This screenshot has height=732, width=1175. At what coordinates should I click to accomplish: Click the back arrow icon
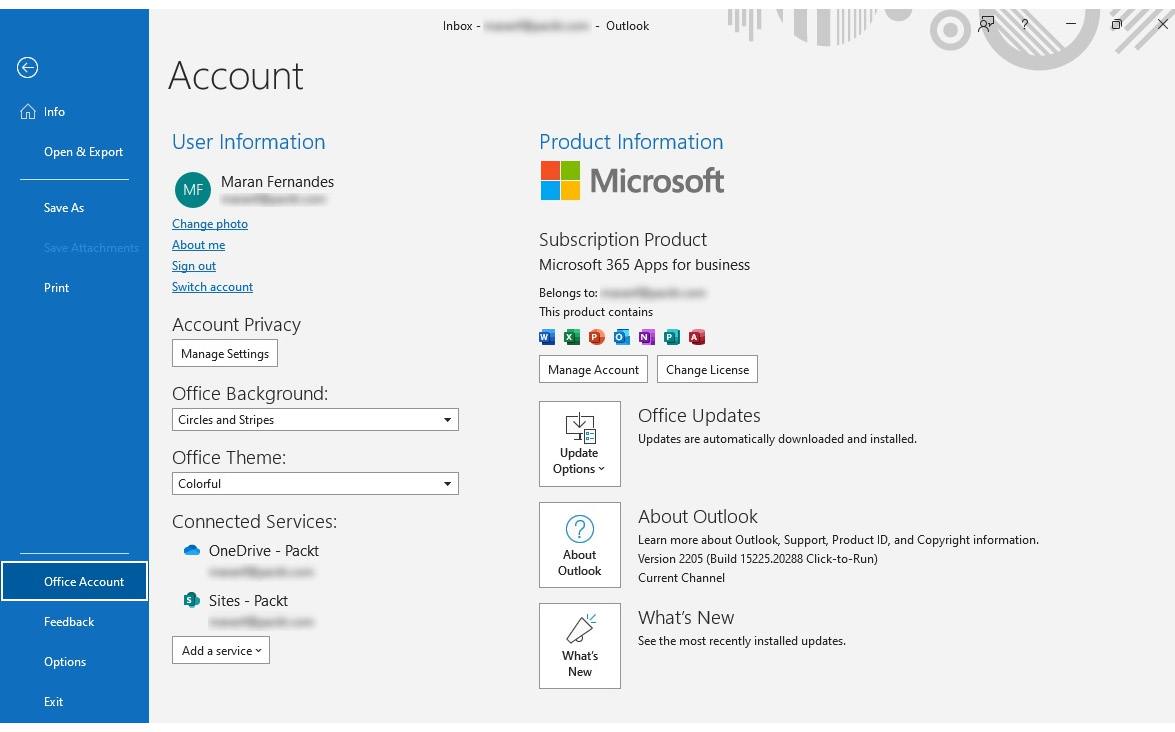[x=28, y=68]
